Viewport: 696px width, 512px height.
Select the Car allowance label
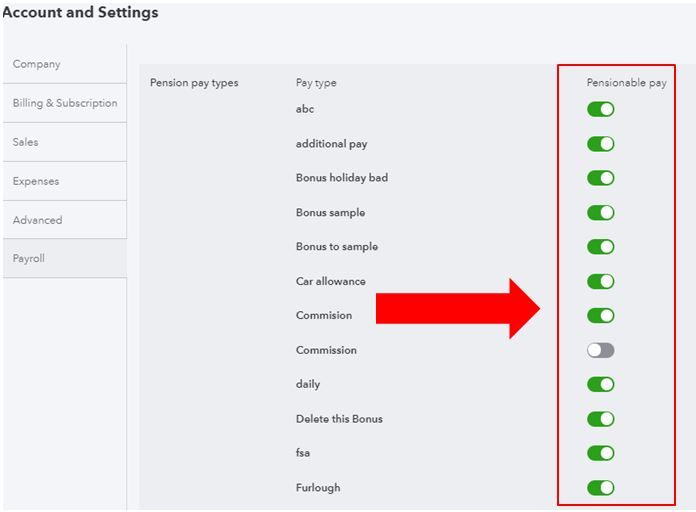pyautogui.click(x=331, y=281)
